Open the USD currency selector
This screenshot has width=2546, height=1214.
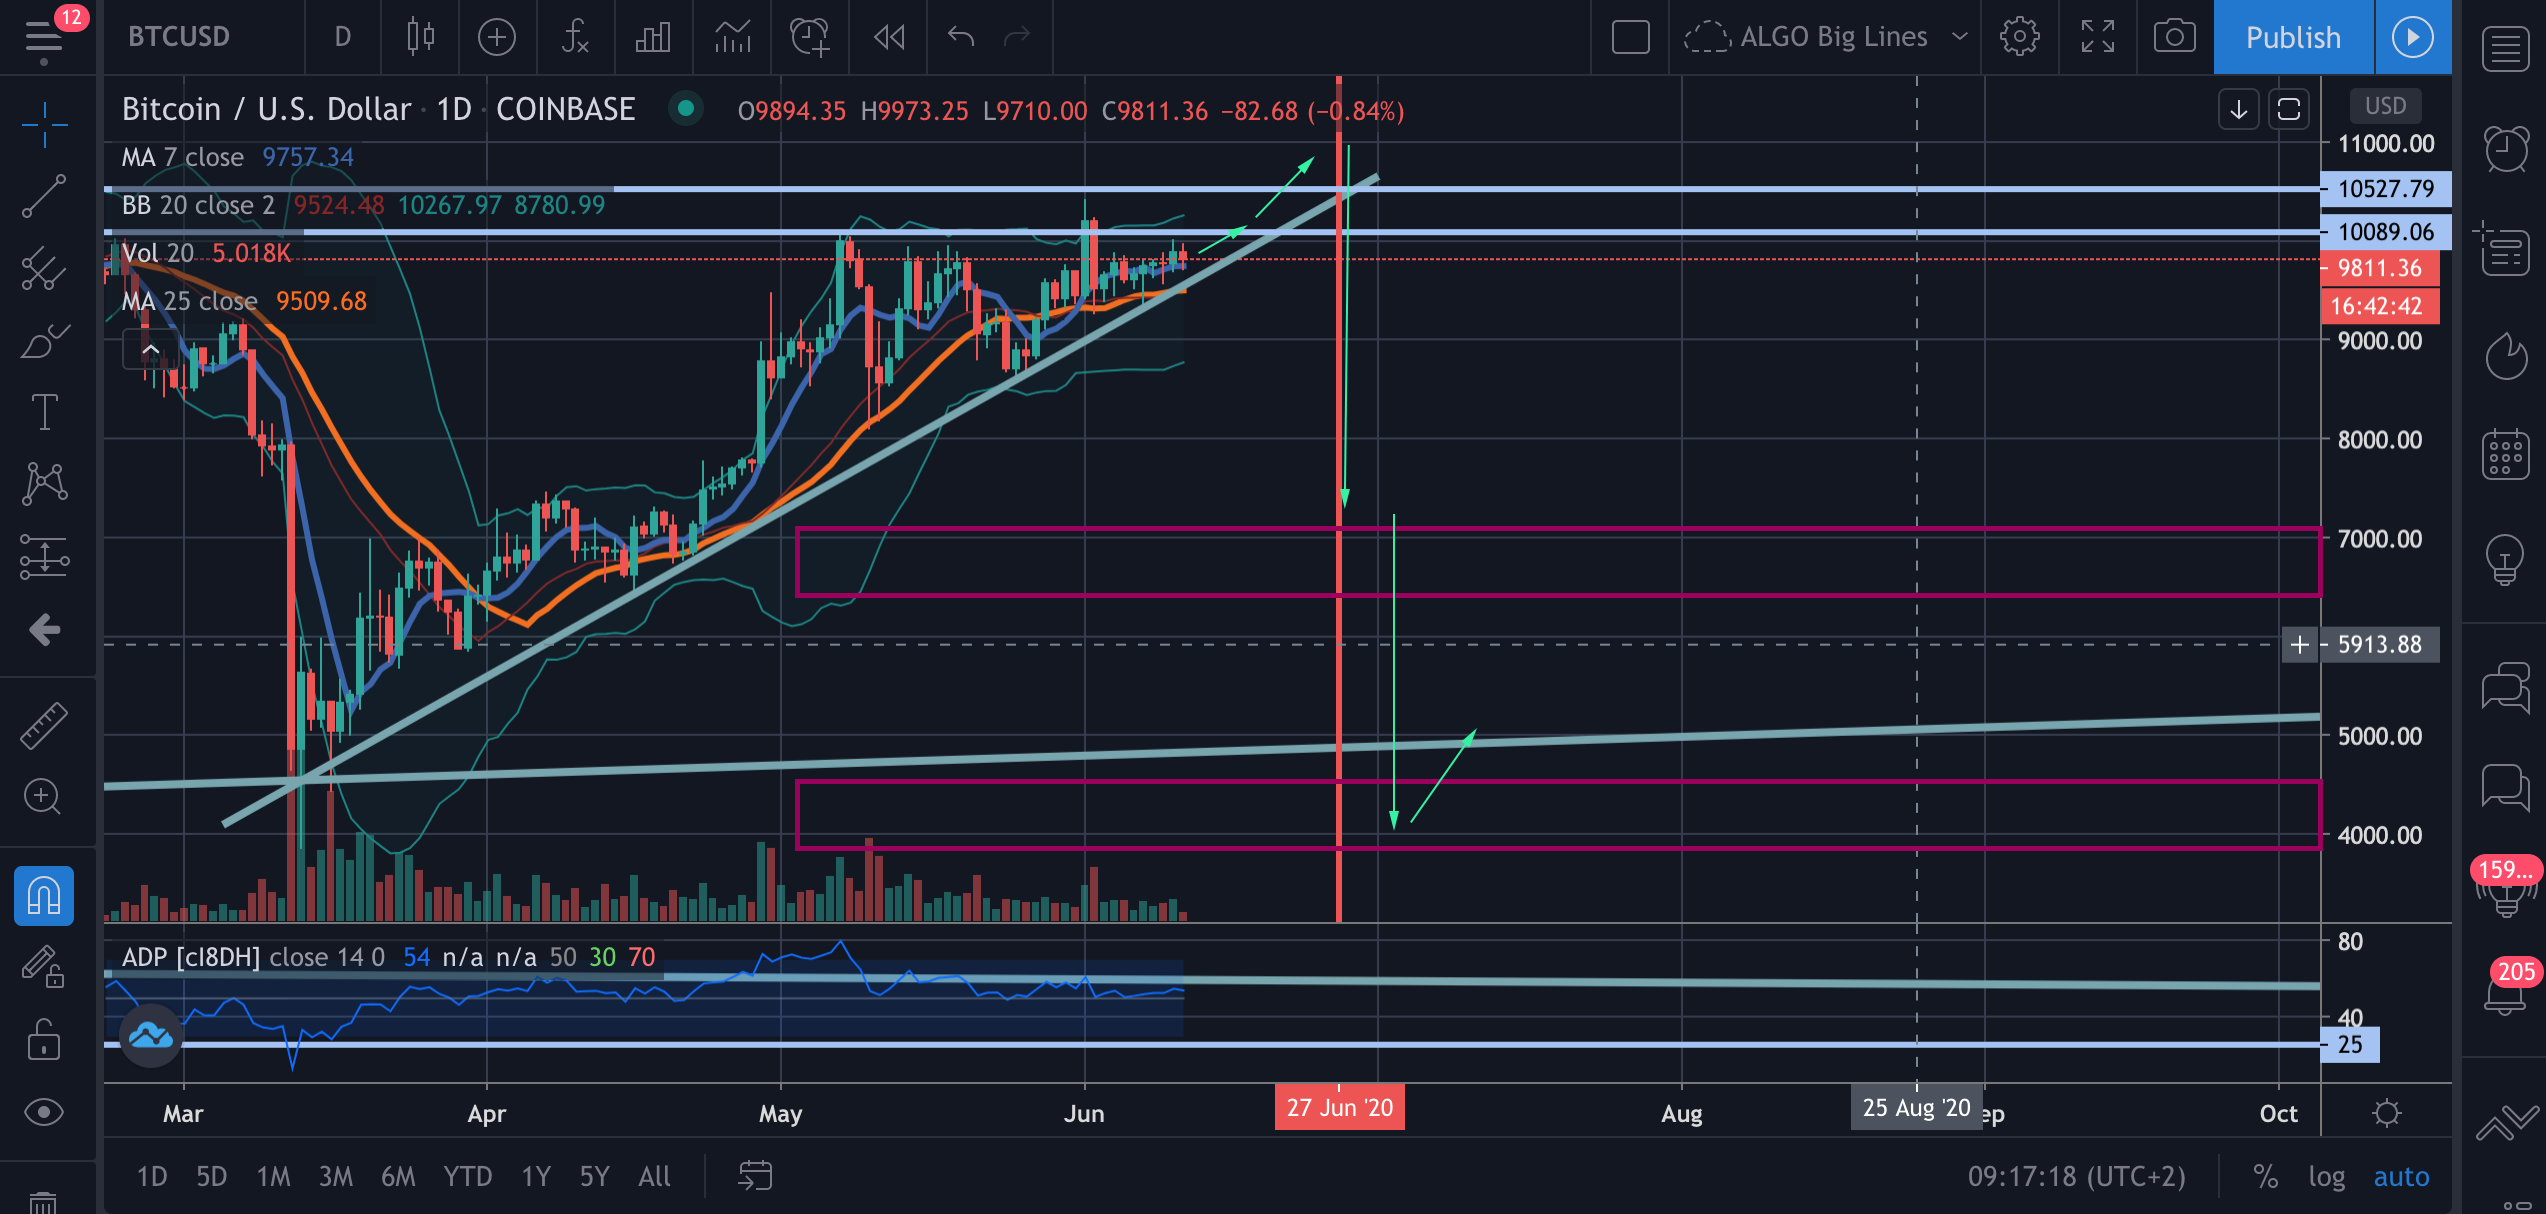(2385, 105)
